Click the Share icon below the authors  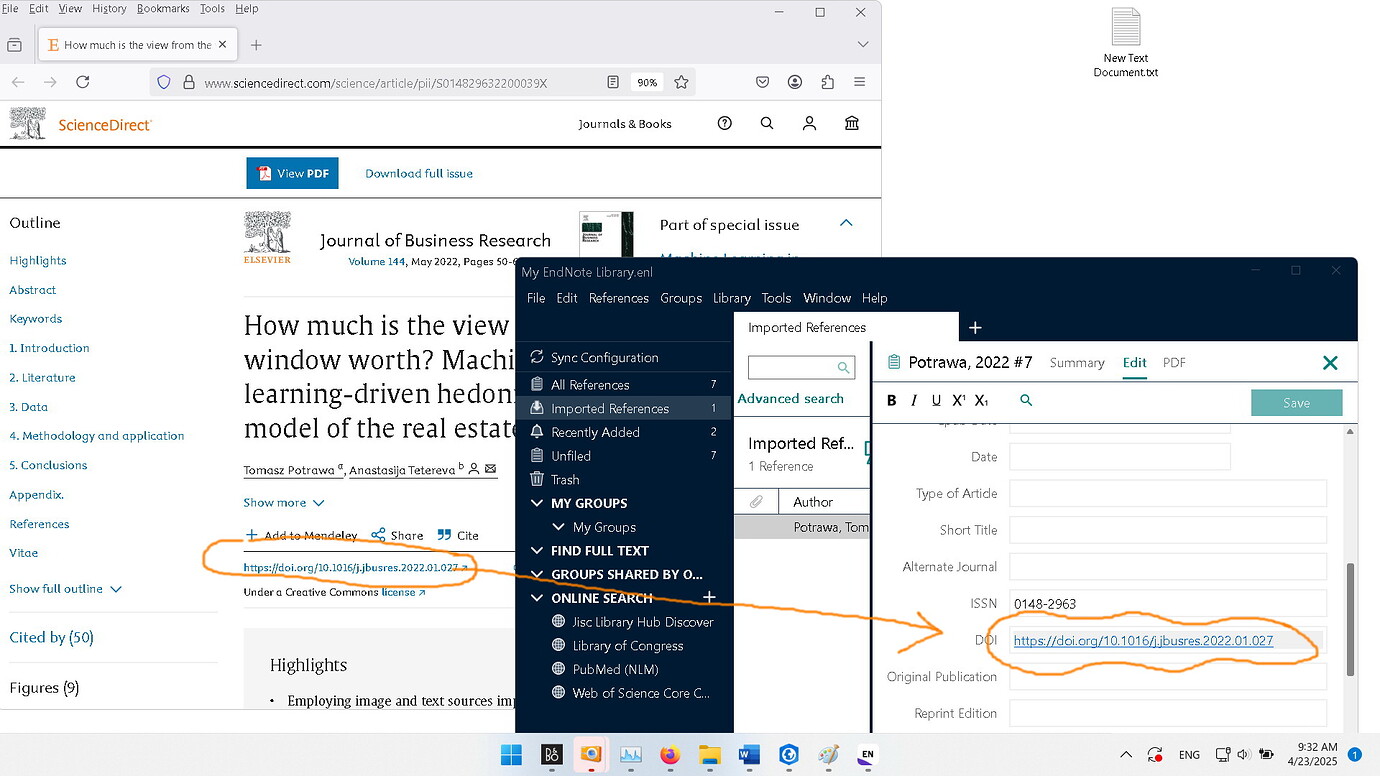pos(381,535)
